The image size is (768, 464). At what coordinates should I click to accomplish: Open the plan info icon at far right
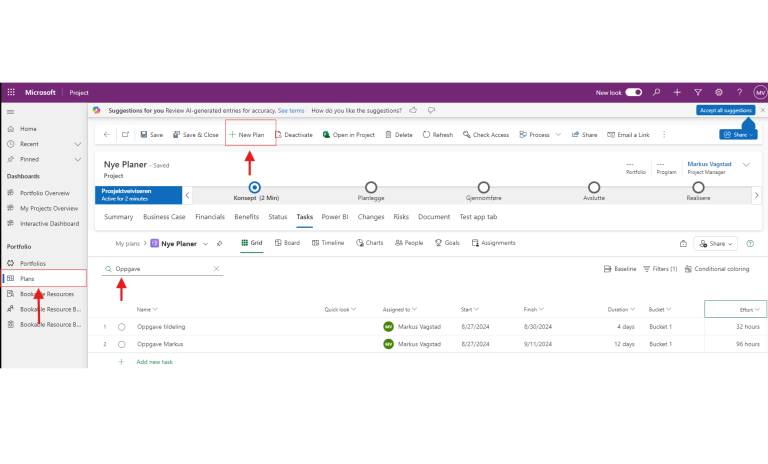(750, 244)
